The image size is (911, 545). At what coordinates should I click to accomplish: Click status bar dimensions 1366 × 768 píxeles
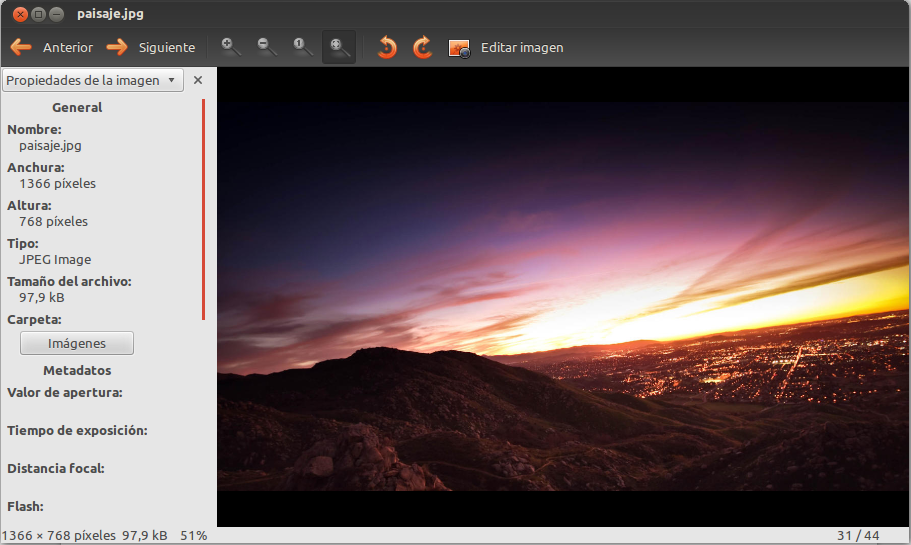click(59, 536)
